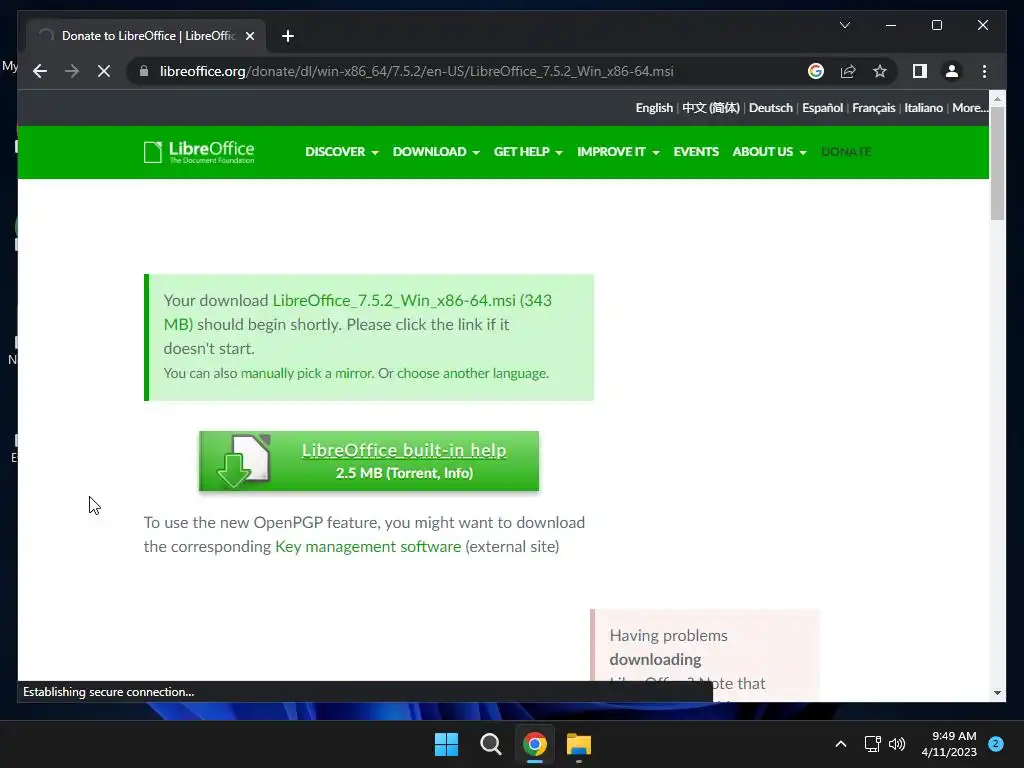Click the network tray icon

click(872, 744)
